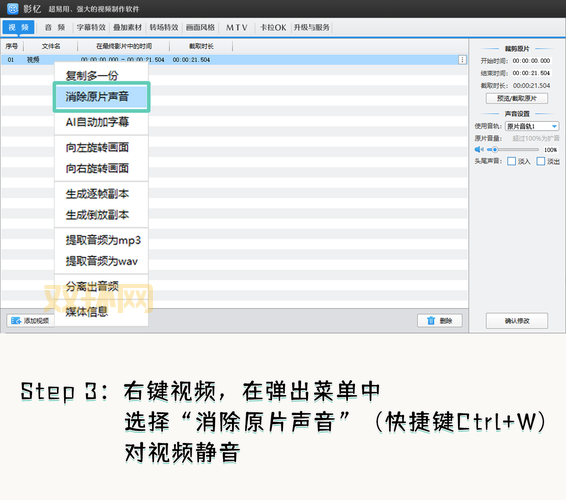Open the three-dot options icon on video row 01
The height and width of the screenshot is (500, 566).
click(462, 60)
